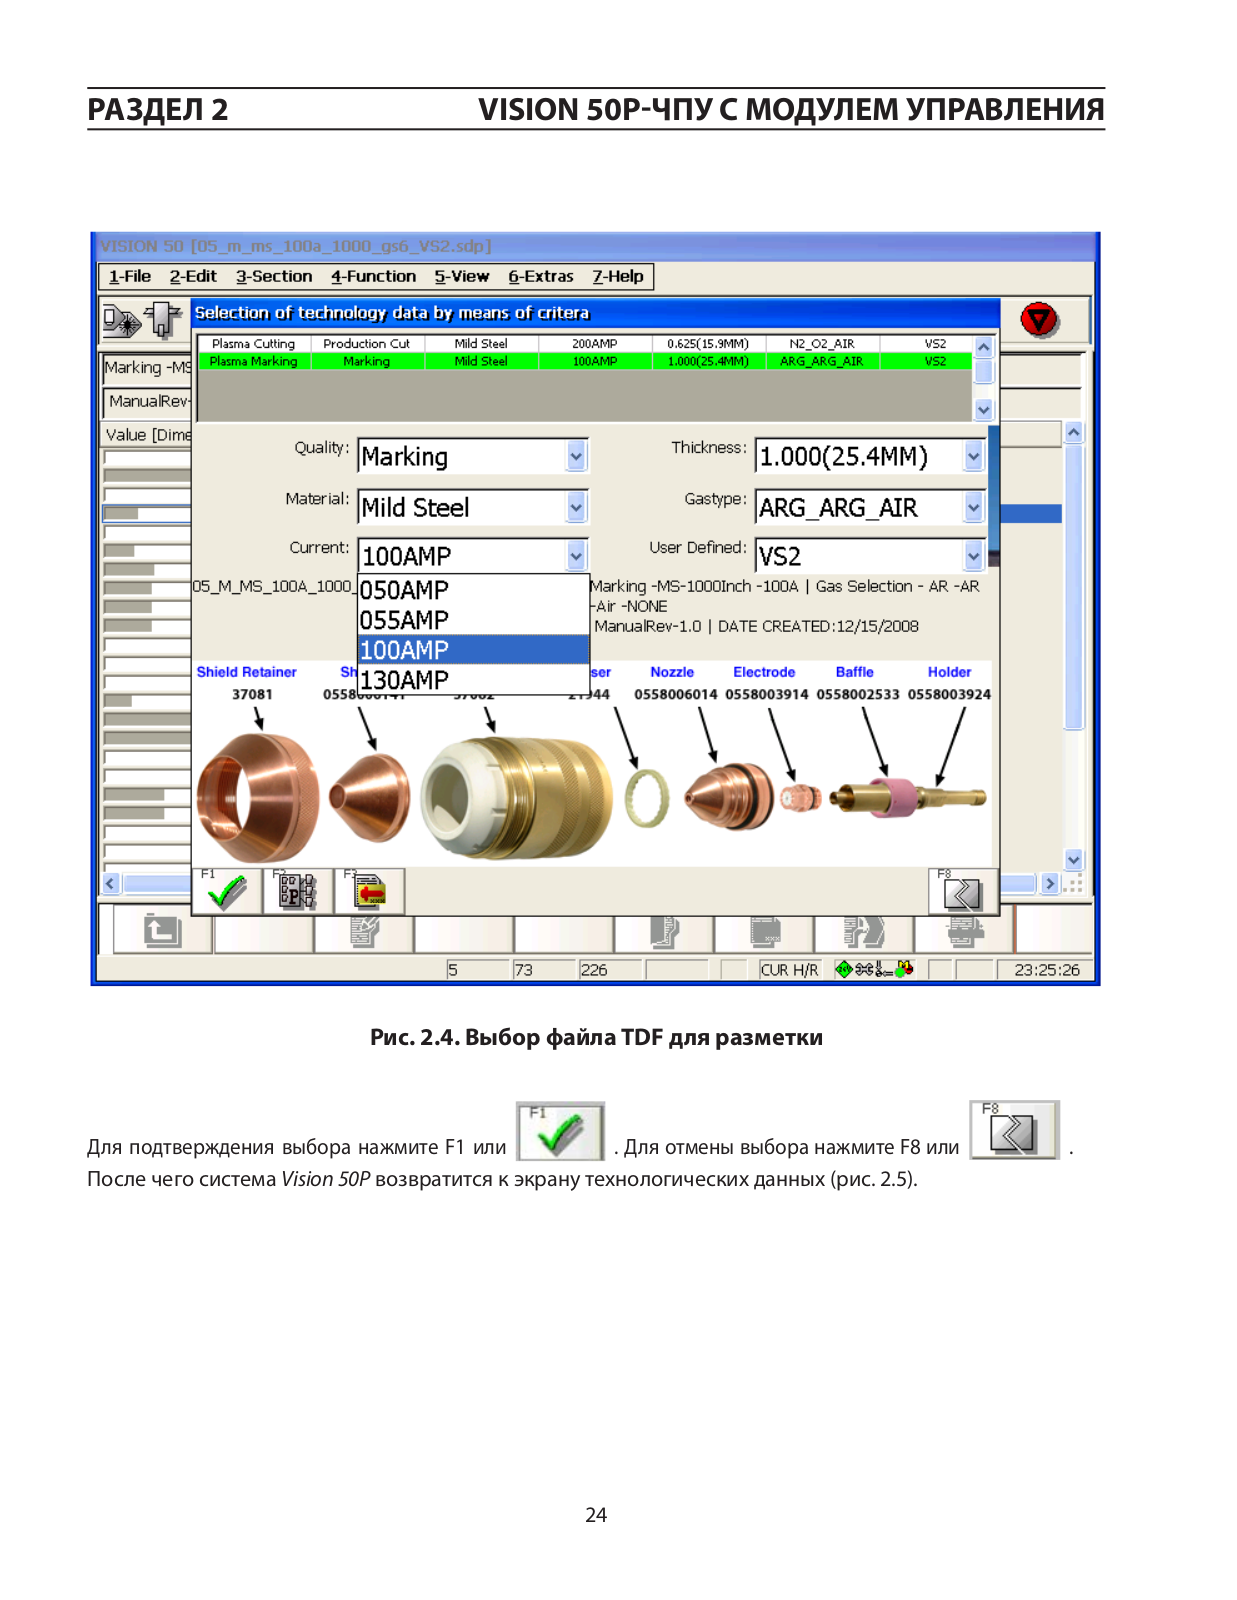Click scroll-down arrow of the background value table
Viewport: 1237px width, 1600px height.
click(1074, 859)
